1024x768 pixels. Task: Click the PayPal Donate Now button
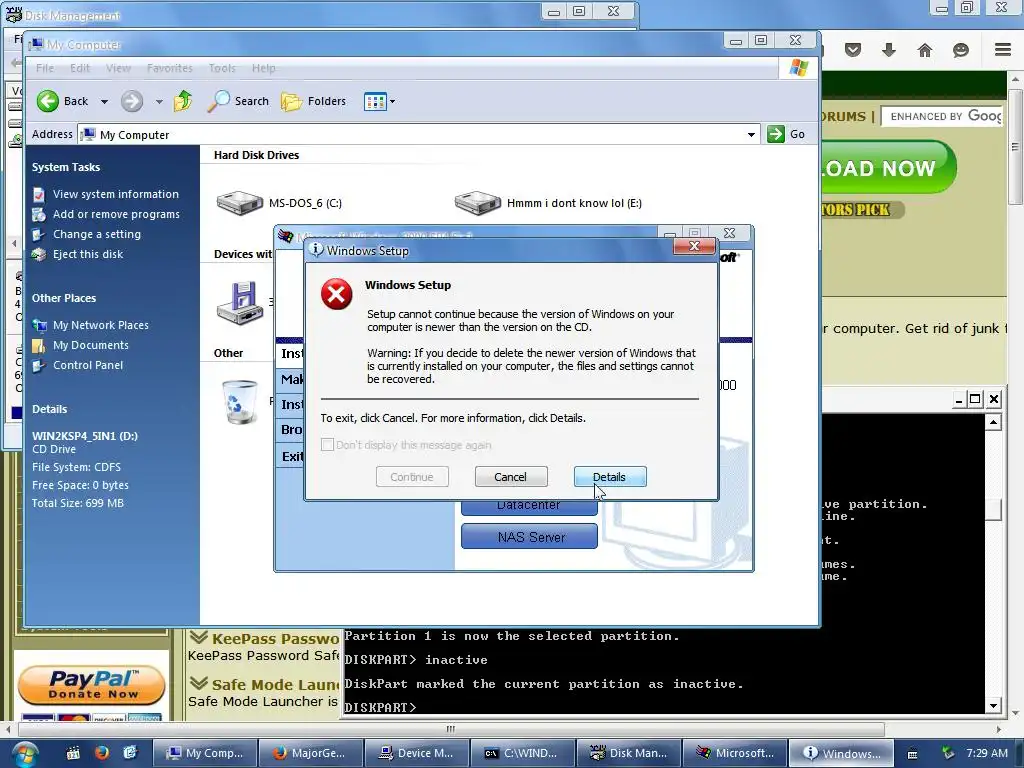click(x=91, y=685)
